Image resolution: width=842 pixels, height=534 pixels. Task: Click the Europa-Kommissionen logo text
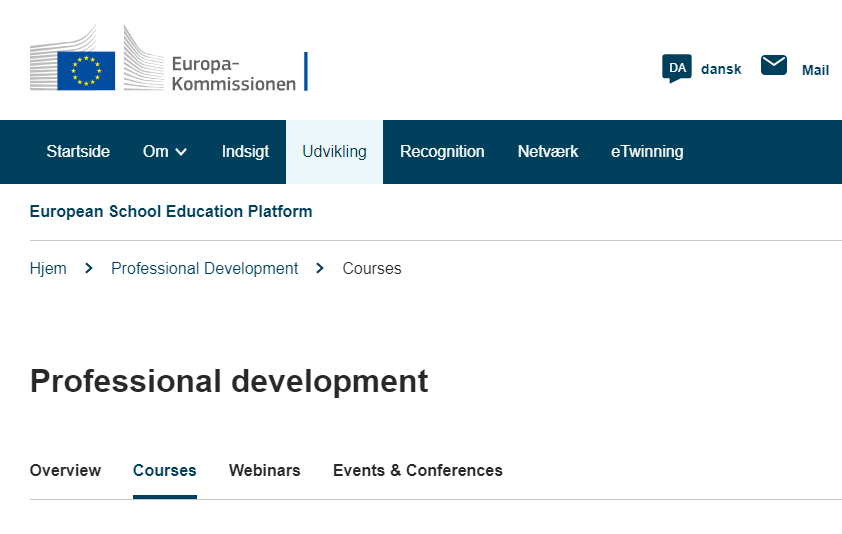234,74
